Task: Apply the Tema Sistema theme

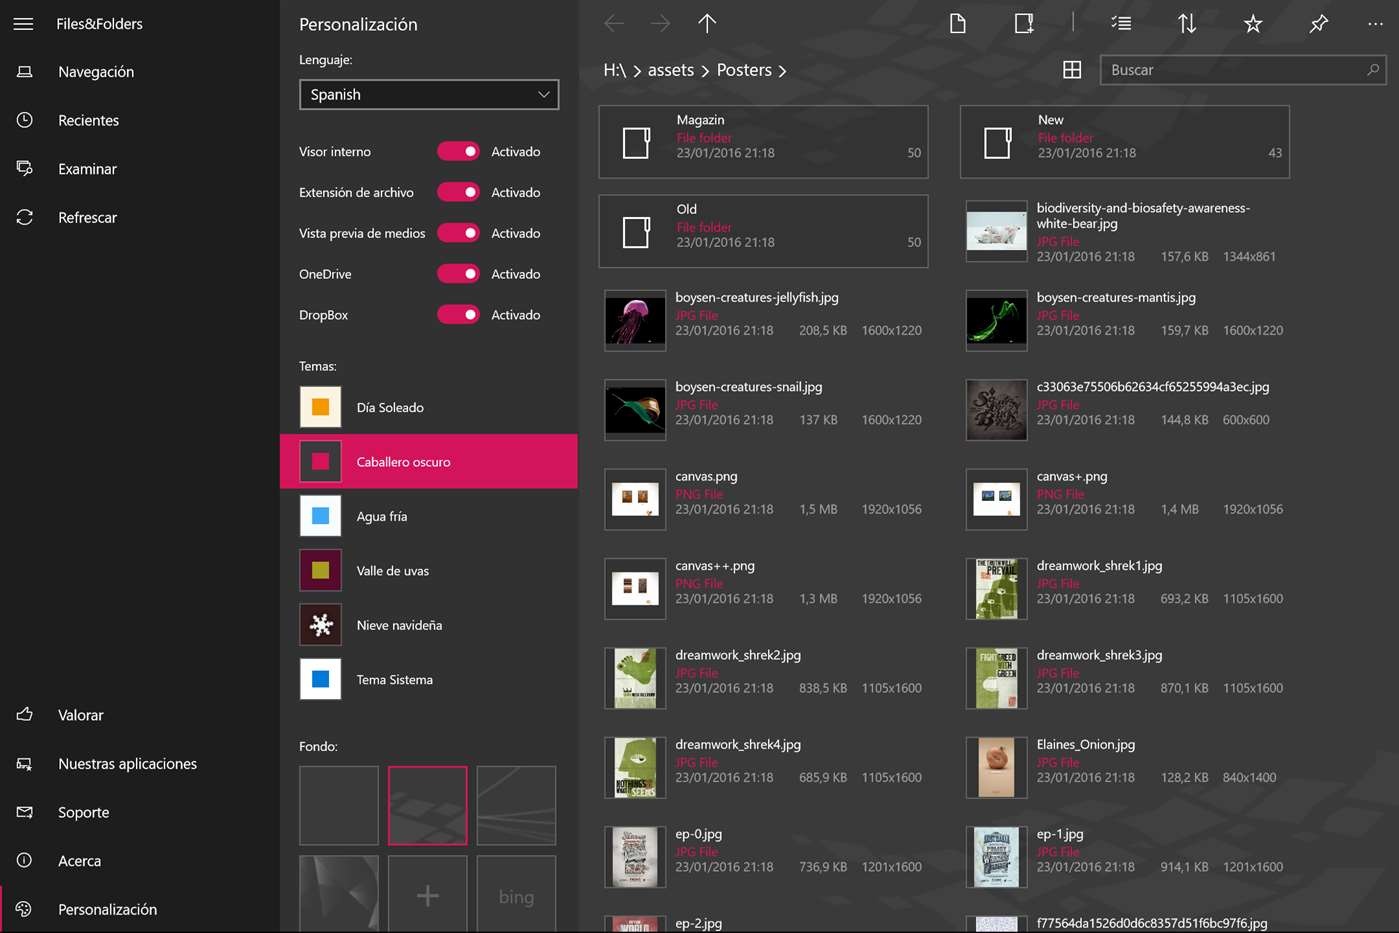Action: pos(429,680)
